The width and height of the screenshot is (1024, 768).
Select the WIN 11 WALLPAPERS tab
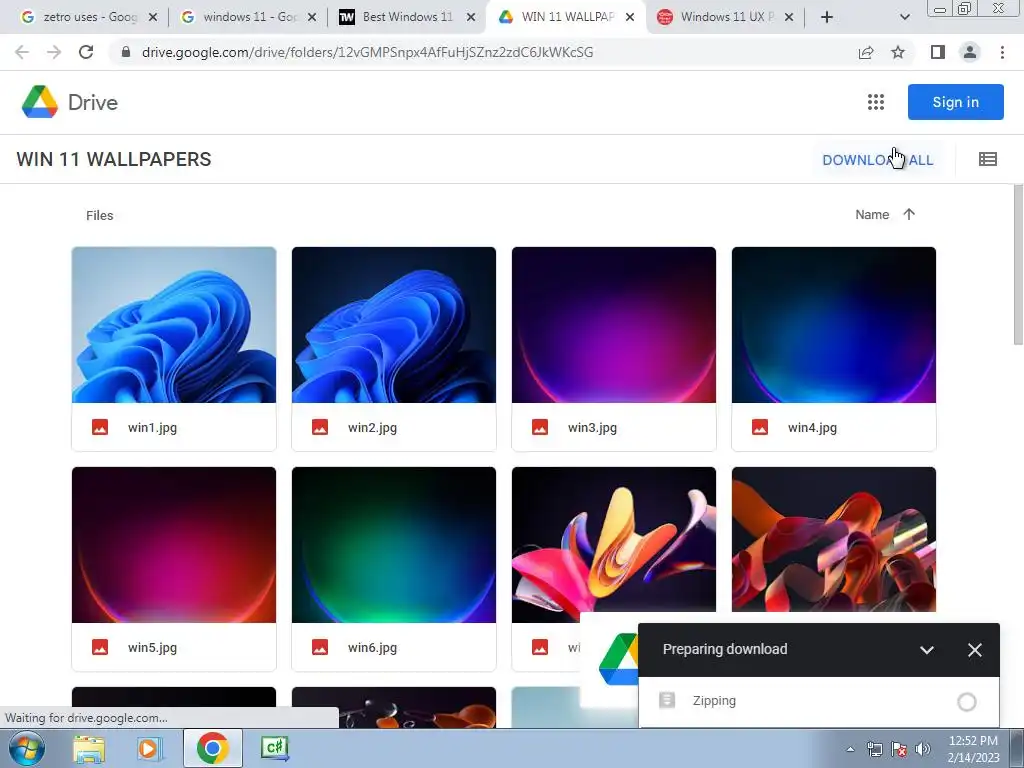567,17
